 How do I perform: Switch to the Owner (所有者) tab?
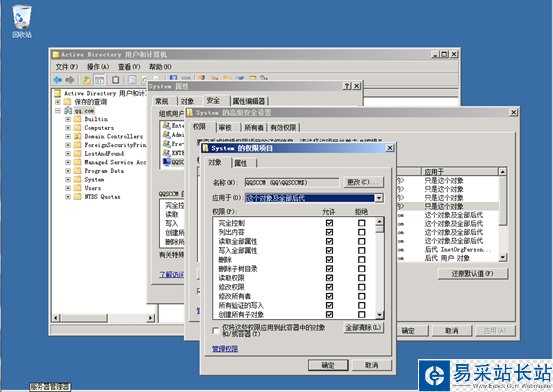(x=254, y=127)
